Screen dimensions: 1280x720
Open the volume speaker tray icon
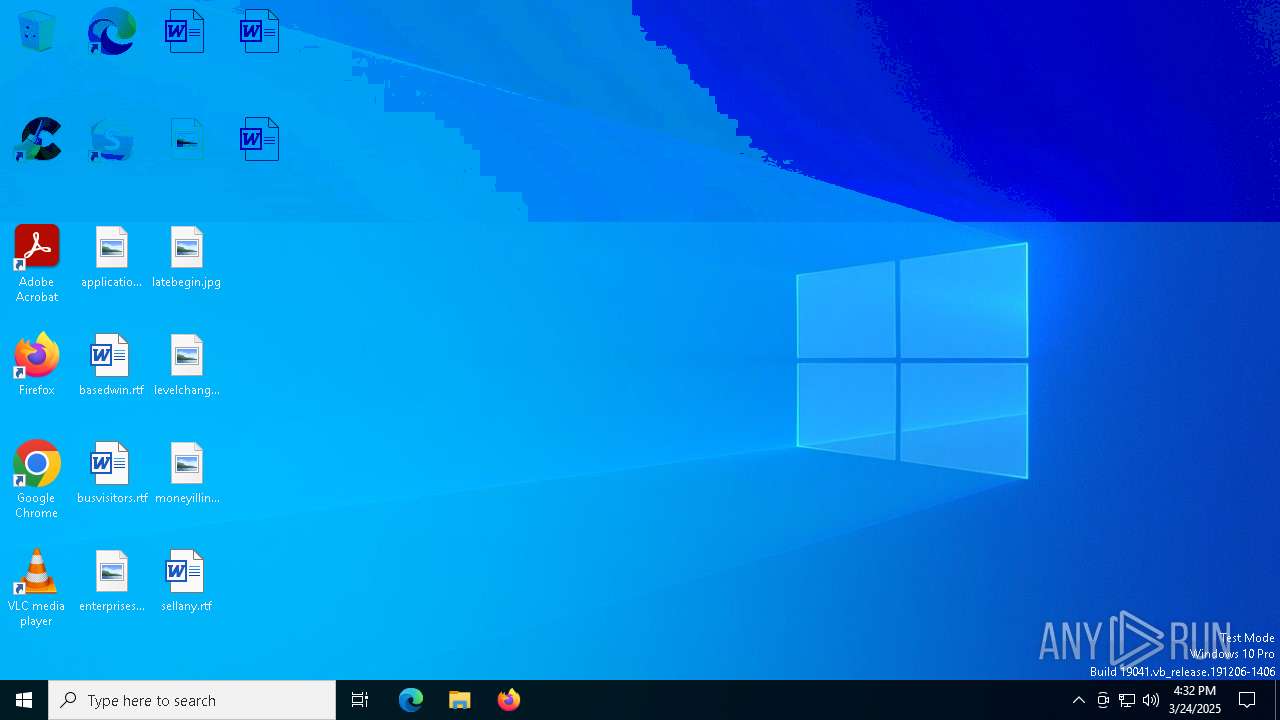[1151, 700]
